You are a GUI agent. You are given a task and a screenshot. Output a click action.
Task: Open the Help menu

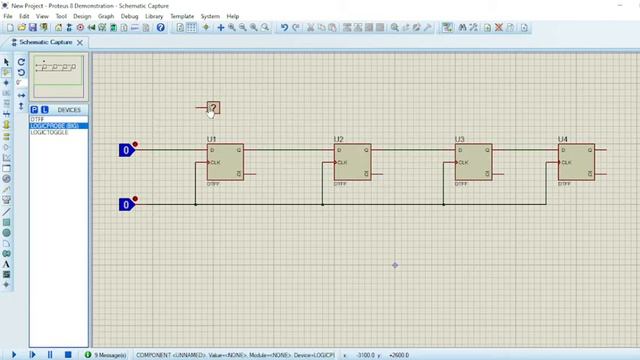[x=233, y=16]
